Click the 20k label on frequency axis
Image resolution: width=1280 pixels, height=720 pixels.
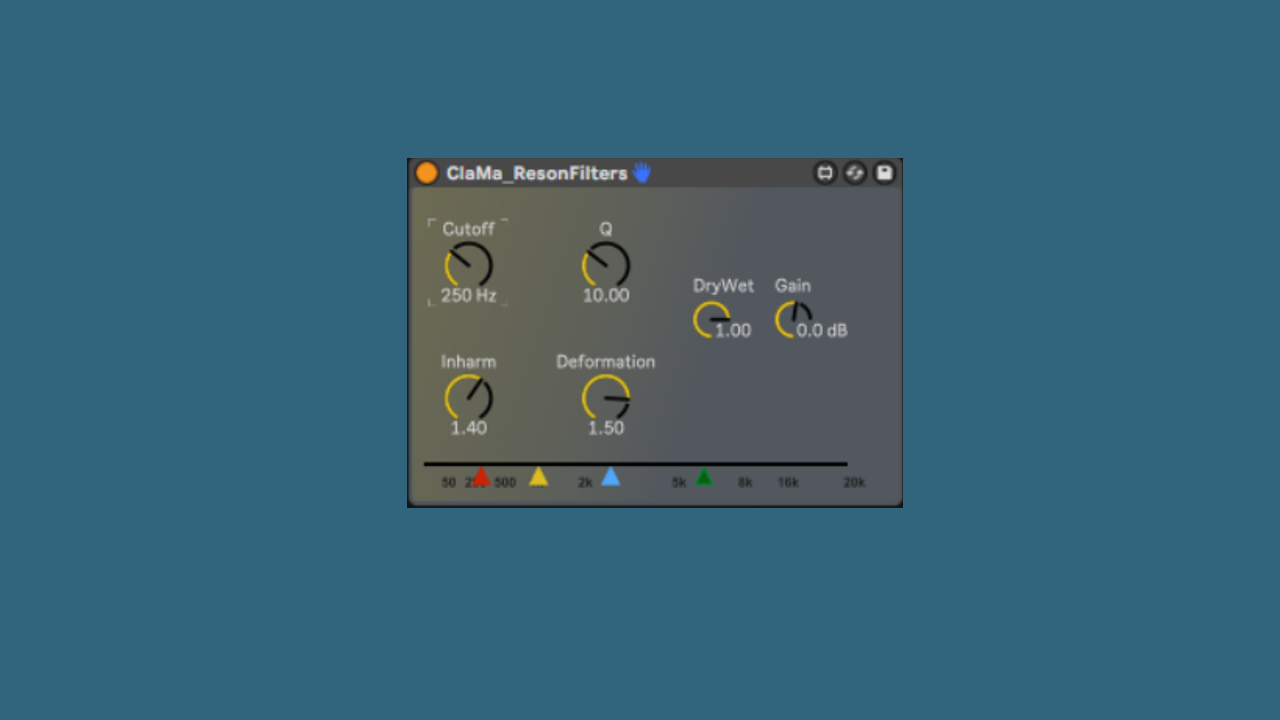pyautogui.click(x=854, y=483)
